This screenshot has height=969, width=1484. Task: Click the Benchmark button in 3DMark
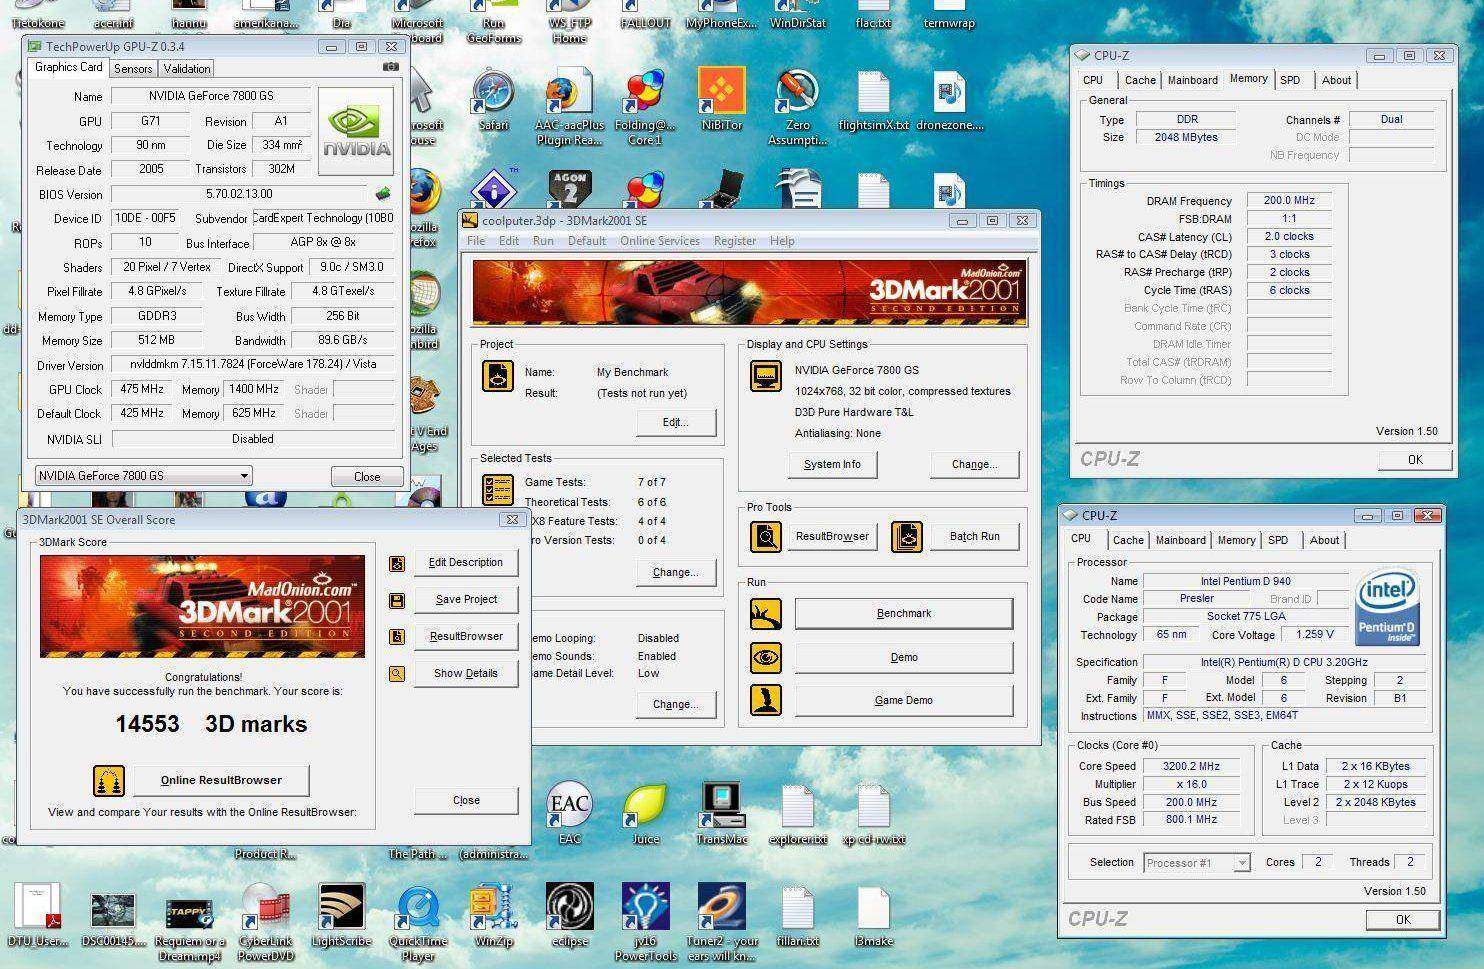point(904,614)
